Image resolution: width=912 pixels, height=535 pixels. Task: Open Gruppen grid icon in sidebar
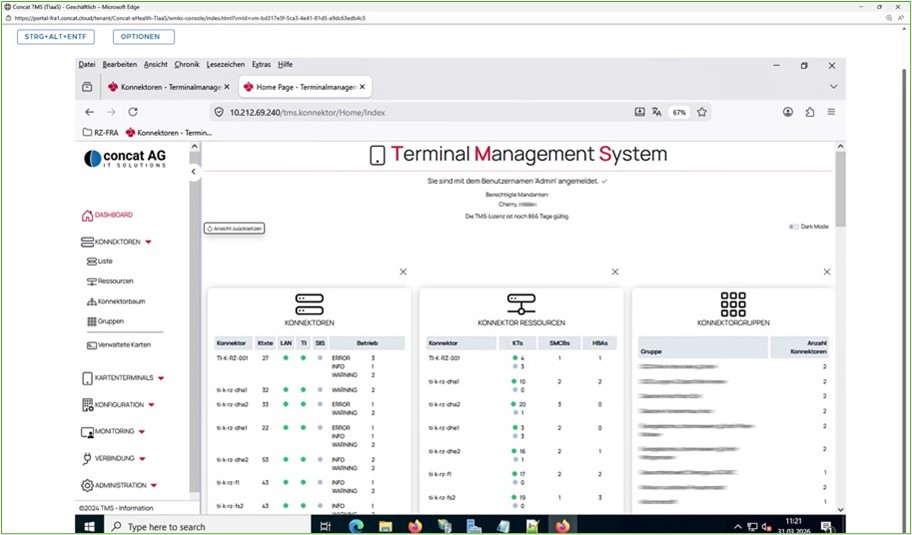click(x=91, y=321)
